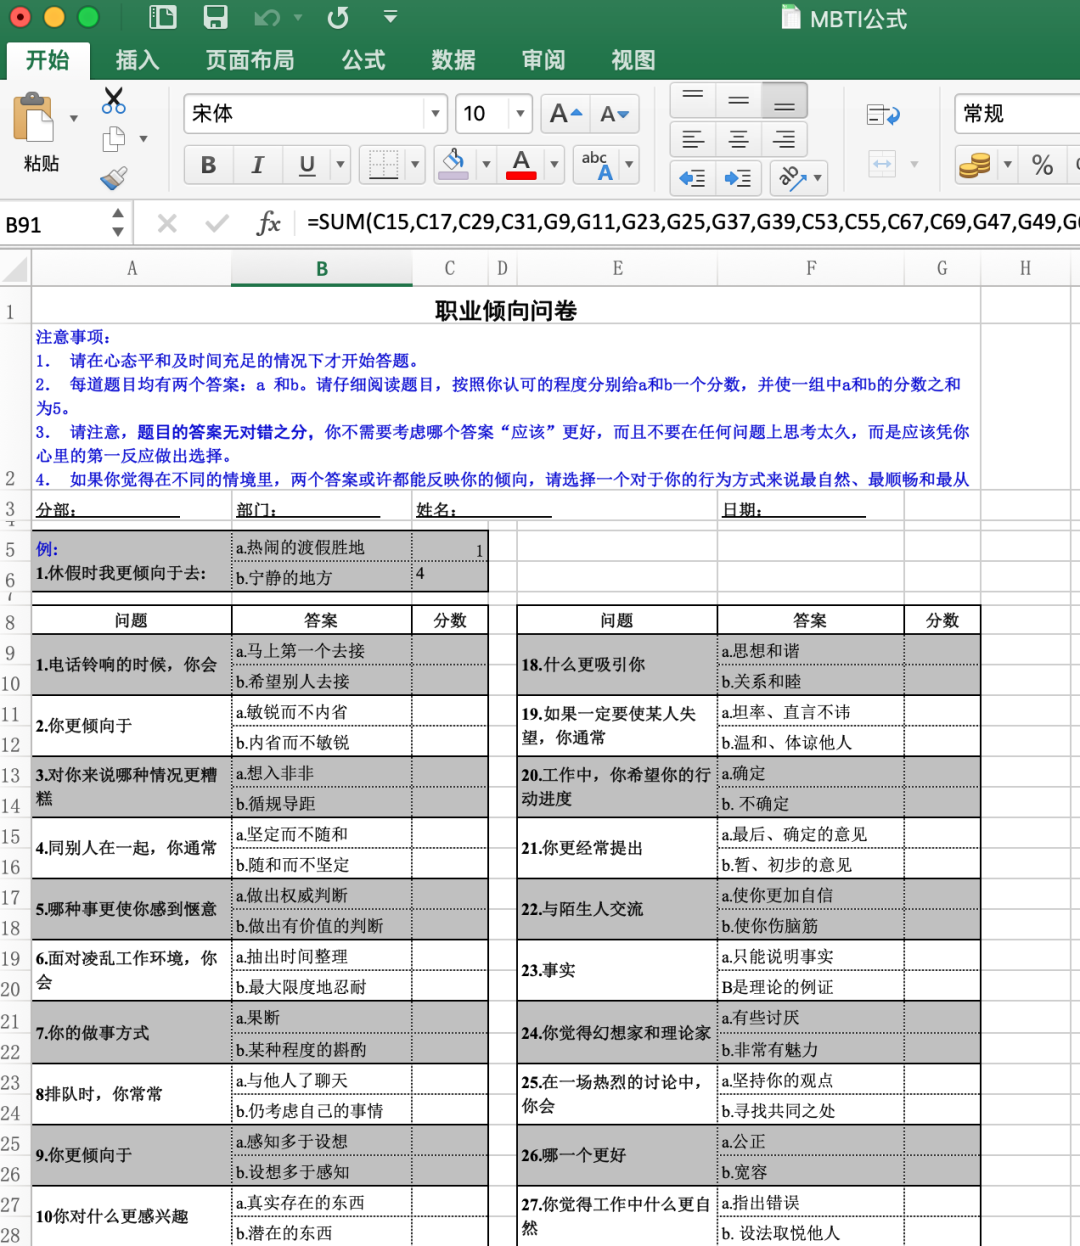Select column B header

coord(322,269)
